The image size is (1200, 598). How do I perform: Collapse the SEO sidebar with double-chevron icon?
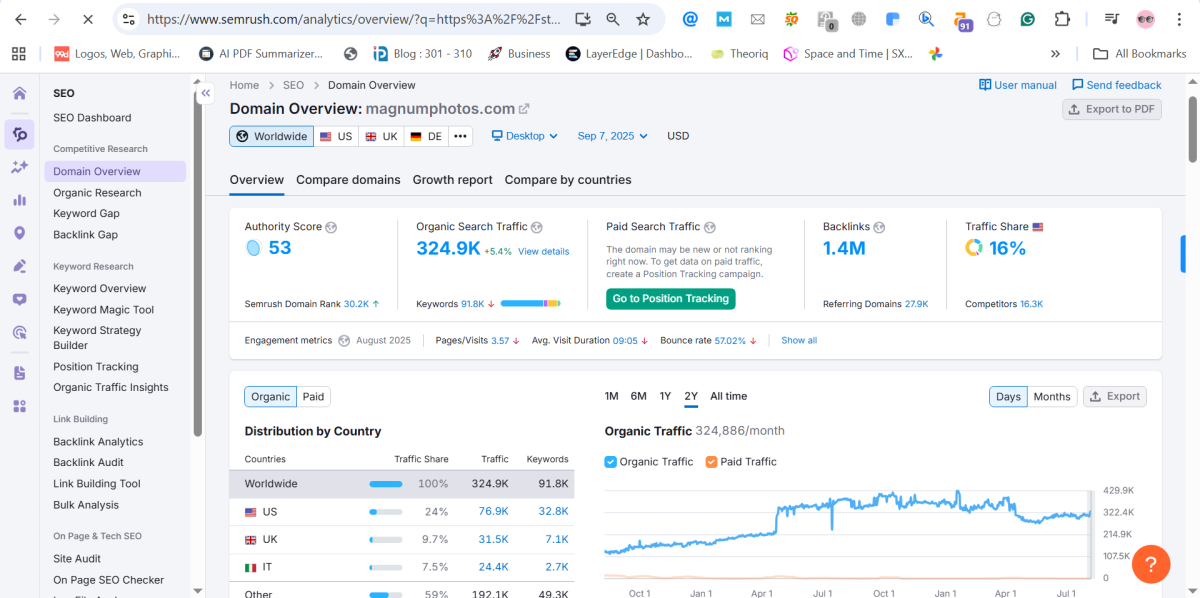(205, 93)
